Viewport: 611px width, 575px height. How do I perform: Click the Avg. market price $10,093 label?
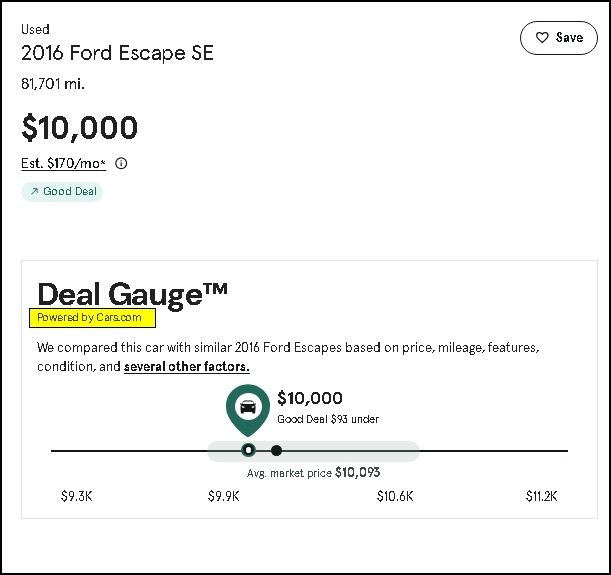coord(313,472)
